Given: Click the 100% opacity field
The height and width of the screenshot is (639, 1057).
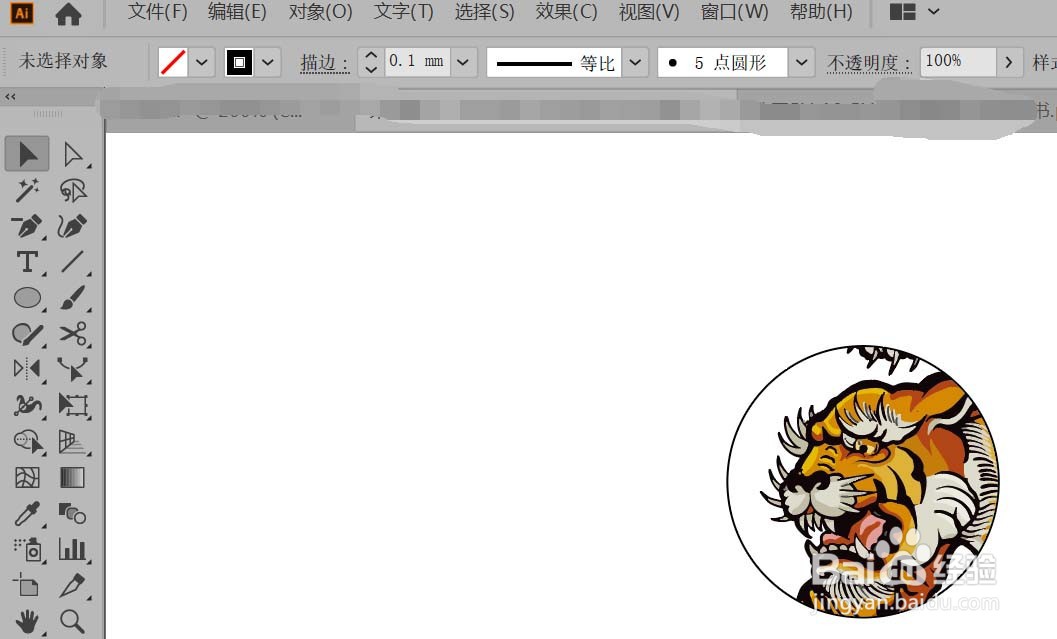Looking at the screenshot, I should point(958,62).
